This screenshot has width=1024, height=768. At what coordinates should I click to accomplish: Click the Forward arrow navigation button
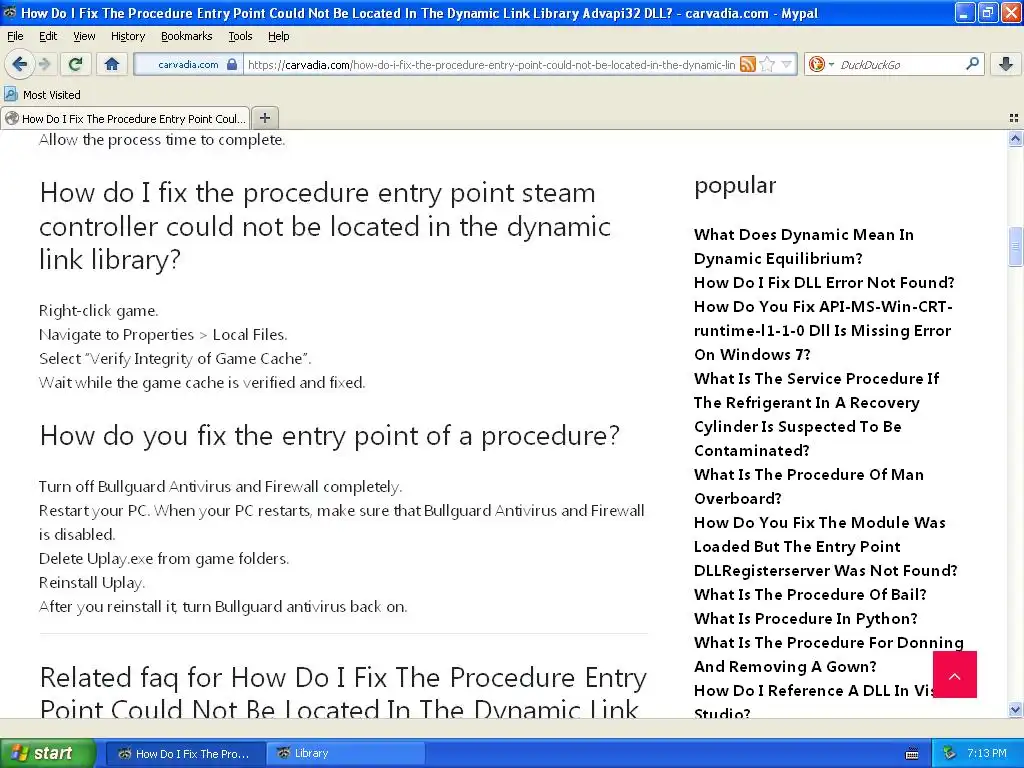pos(44,64)
